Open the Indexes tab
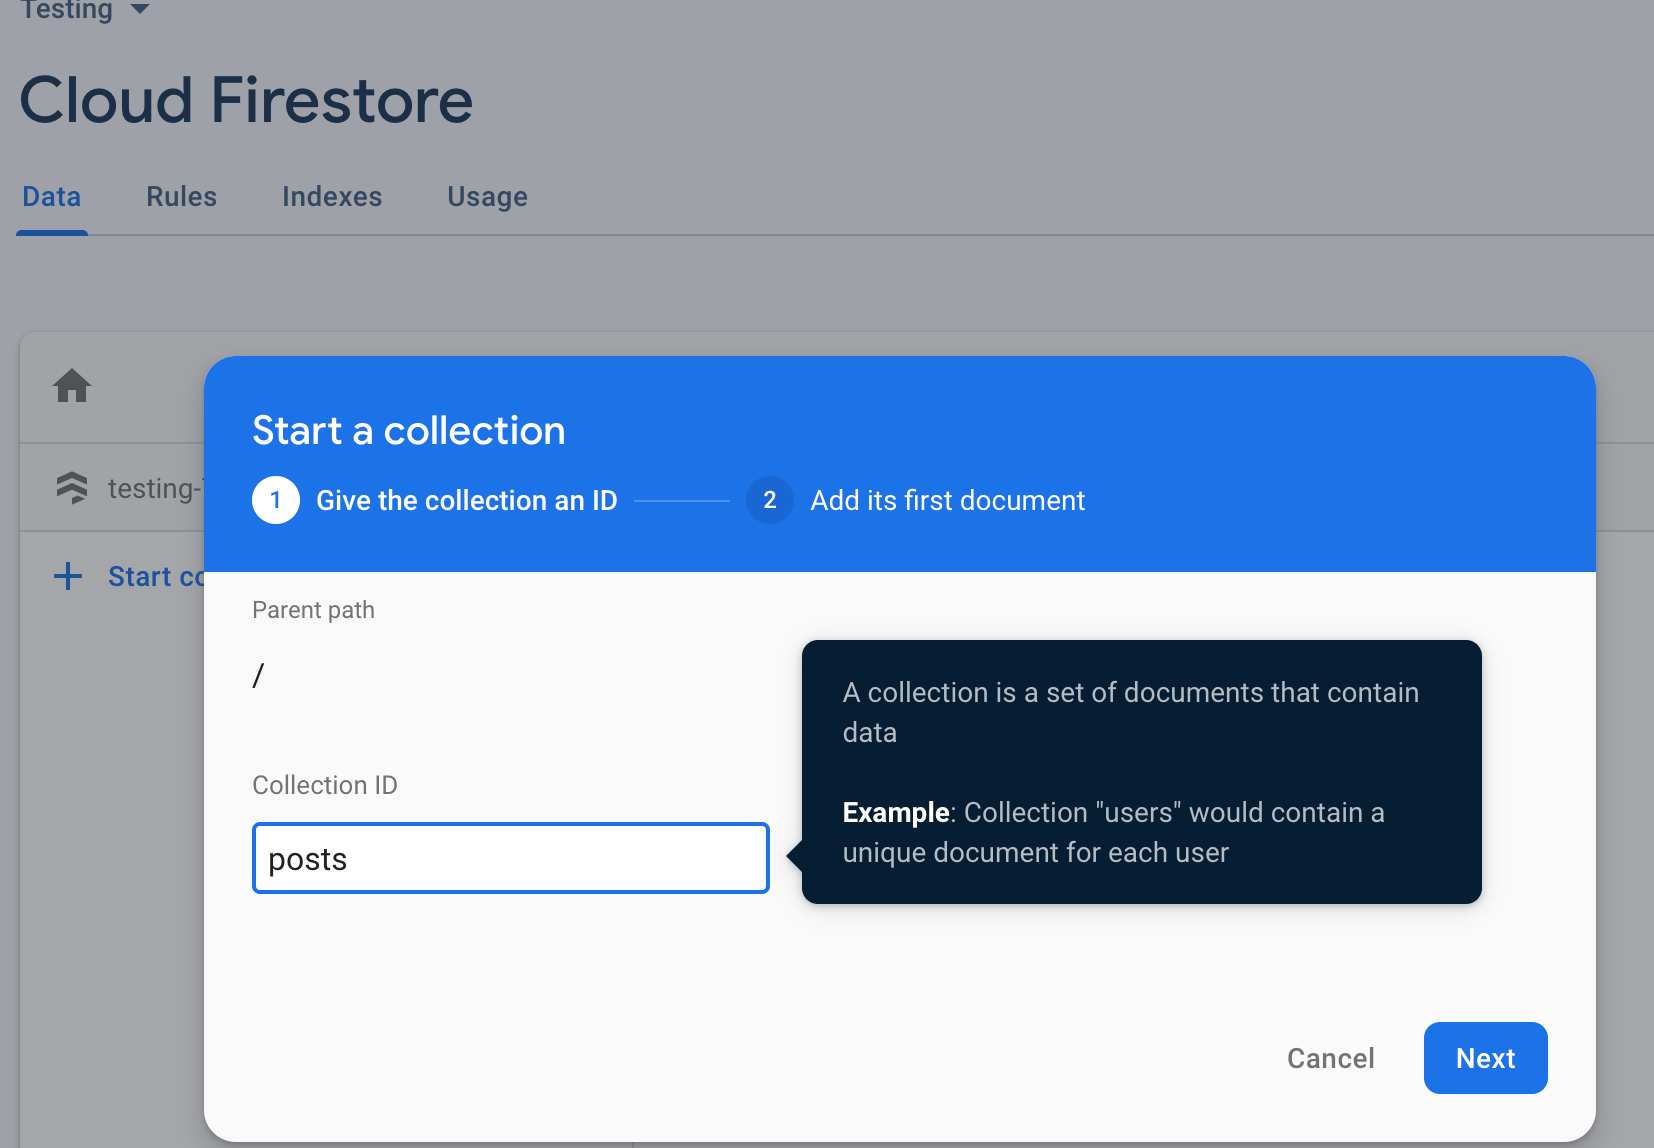 tap(332, 197)
